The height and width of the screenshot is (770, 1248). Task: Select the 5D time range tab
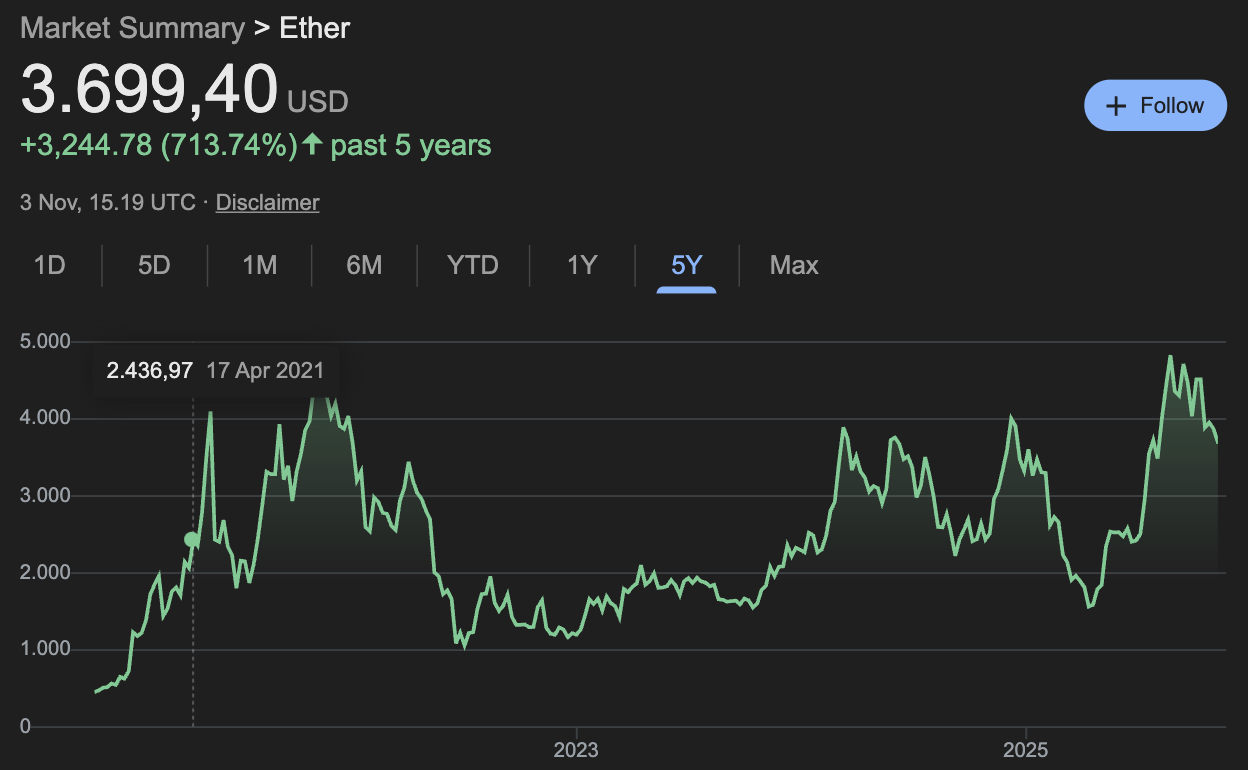point(154,265)
